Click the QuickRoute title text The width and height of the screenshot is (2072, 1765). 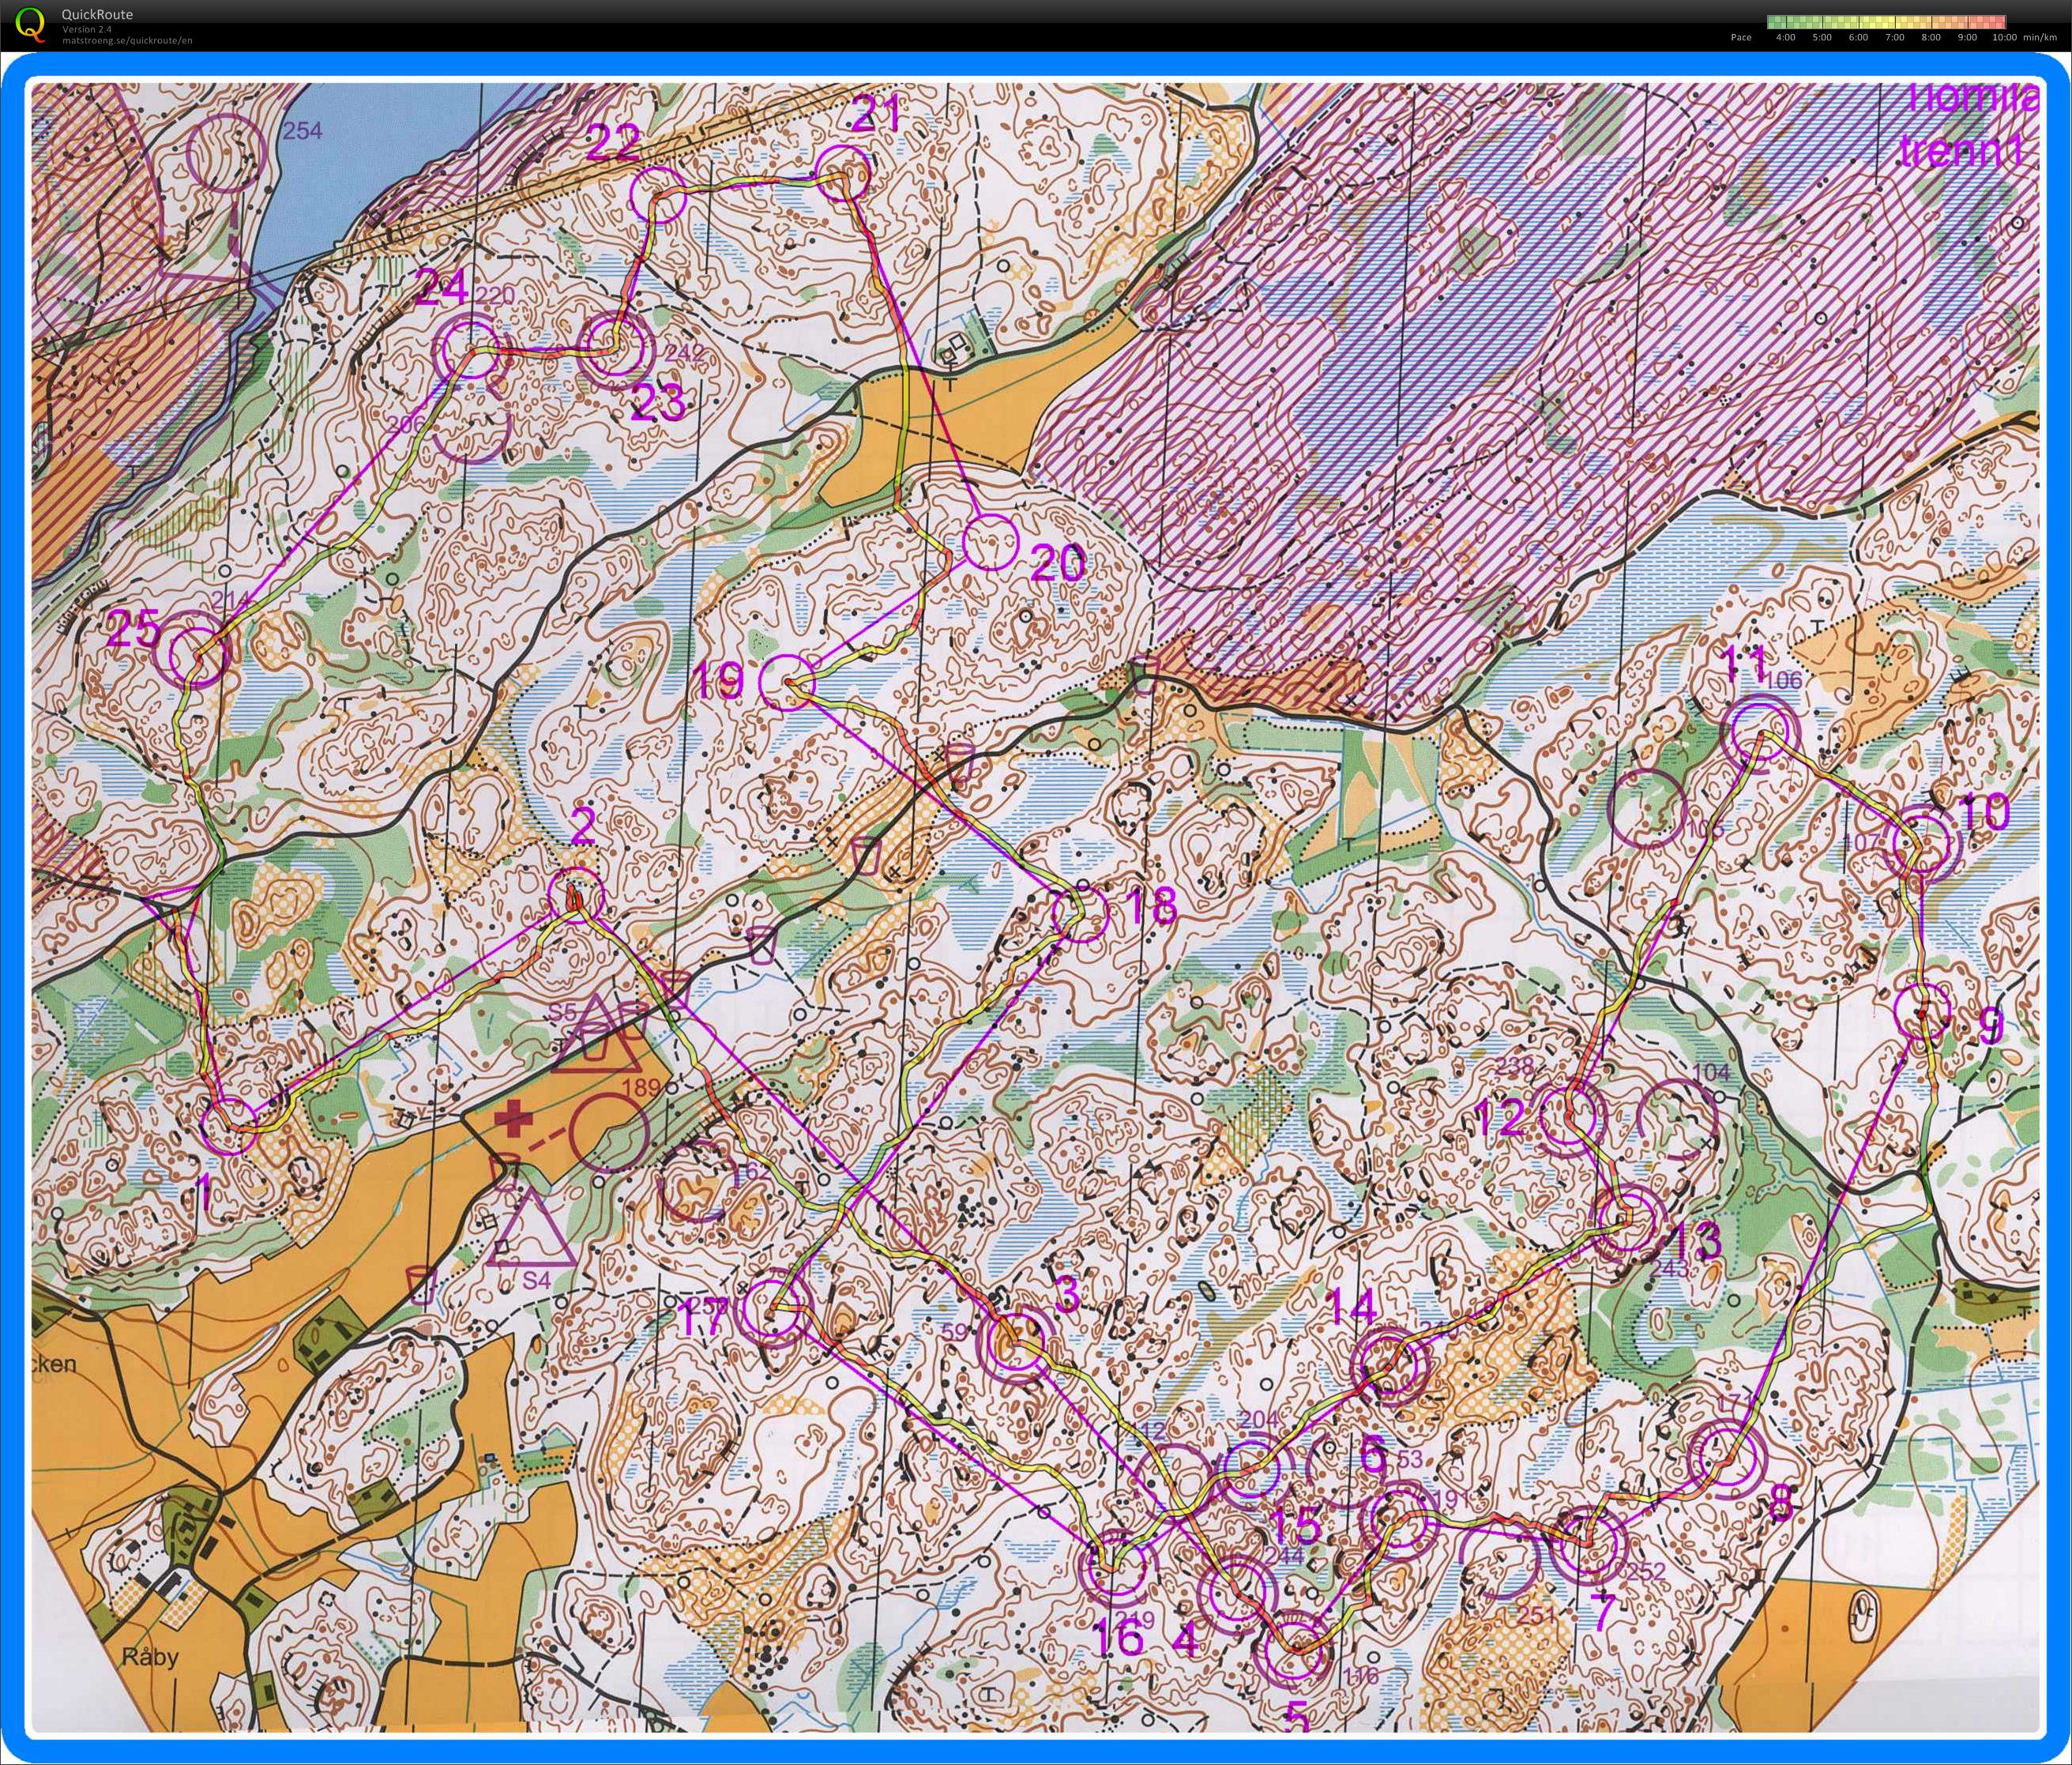[97, 14]
